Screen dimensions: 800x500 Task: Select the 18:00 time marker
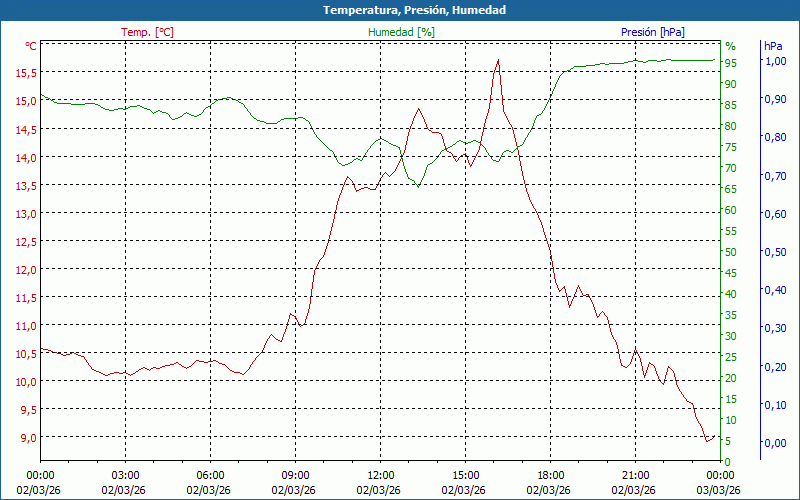(550, 475)
